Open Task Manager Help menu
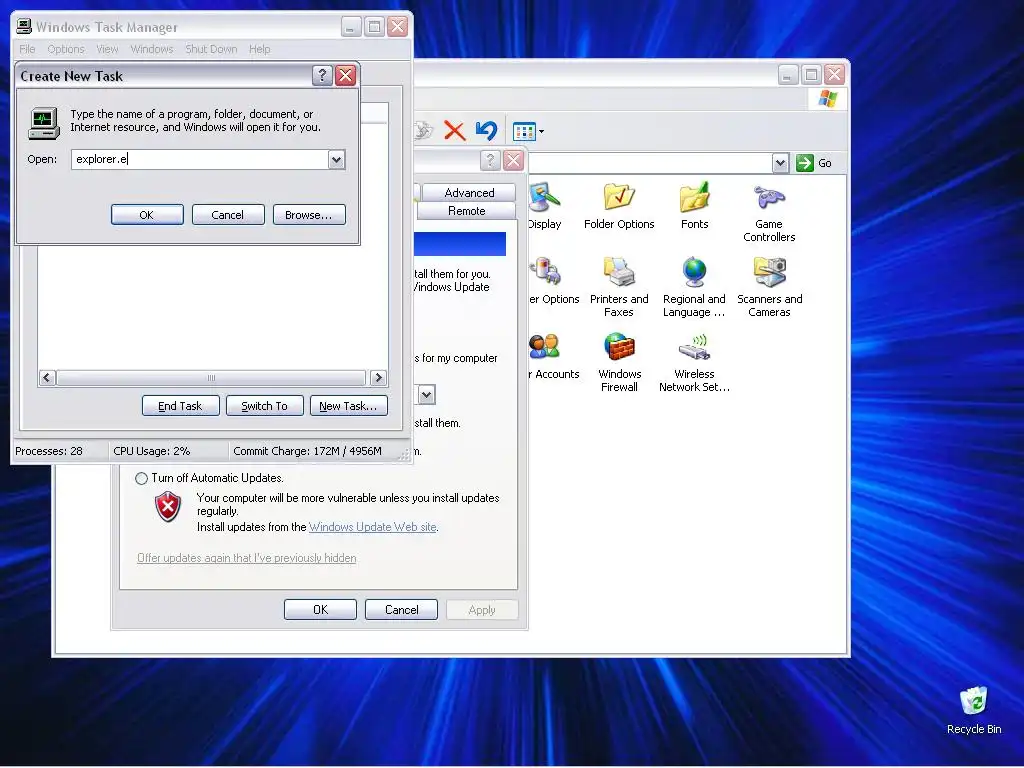This screenshot has width=1024, height=768. click(x=259, y=49)
